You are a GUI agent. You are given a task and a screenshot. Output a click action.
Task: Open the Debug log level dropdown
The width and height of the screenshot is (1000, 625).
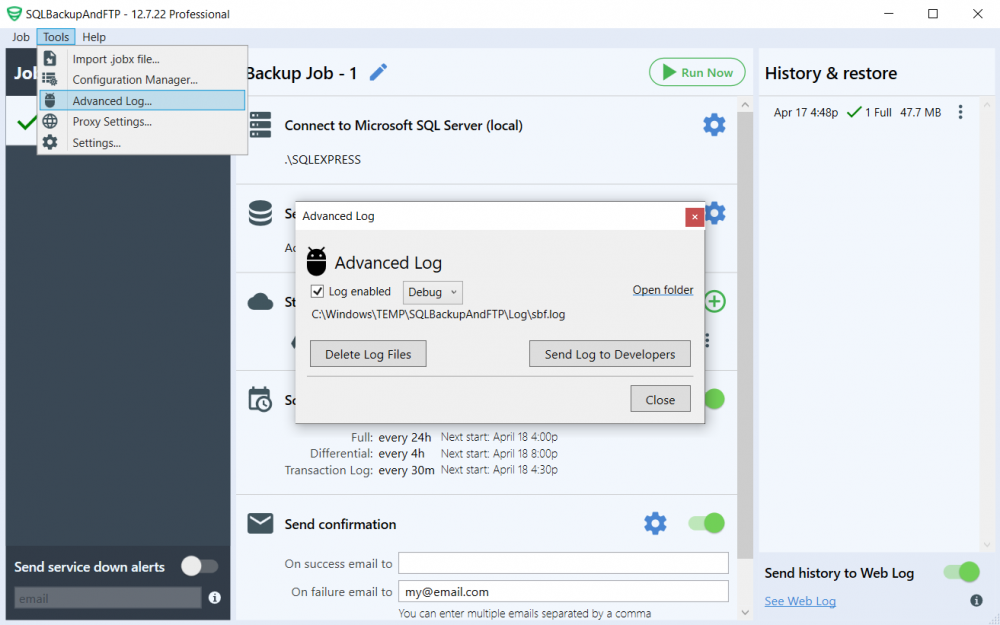pos(432,291)
